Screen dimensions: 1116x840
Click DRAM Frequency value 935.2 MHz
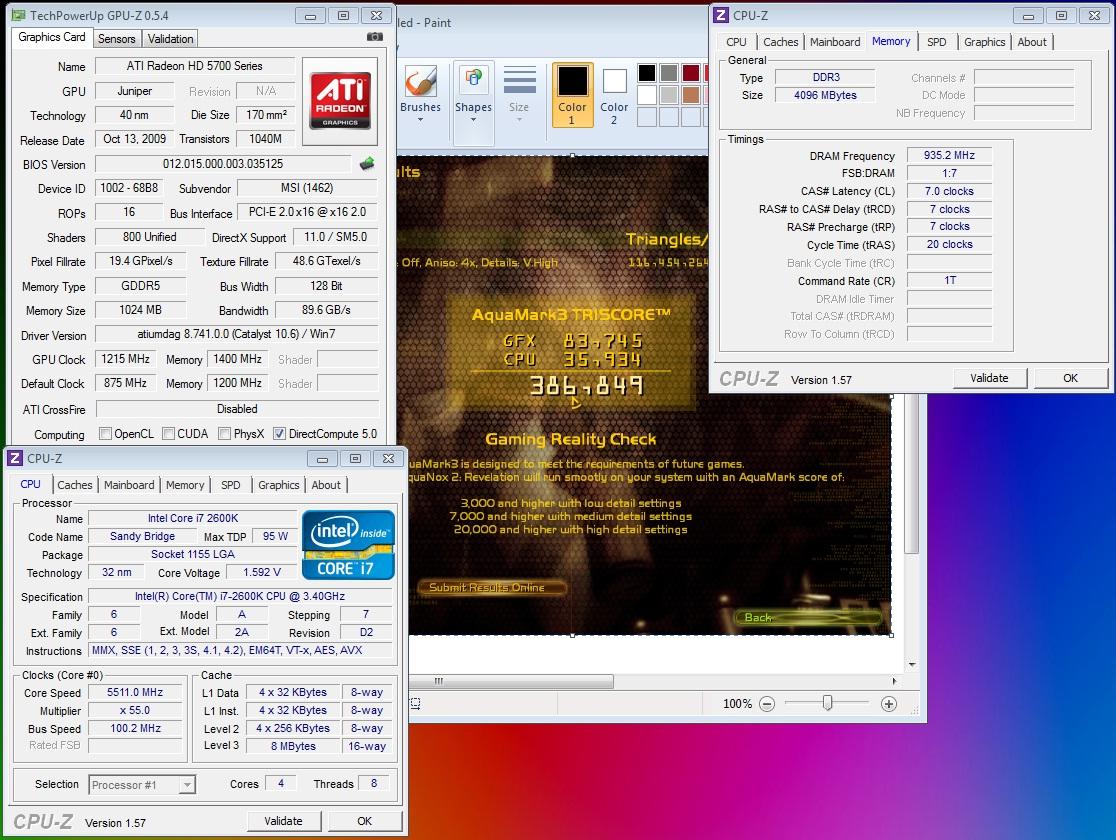949,155
